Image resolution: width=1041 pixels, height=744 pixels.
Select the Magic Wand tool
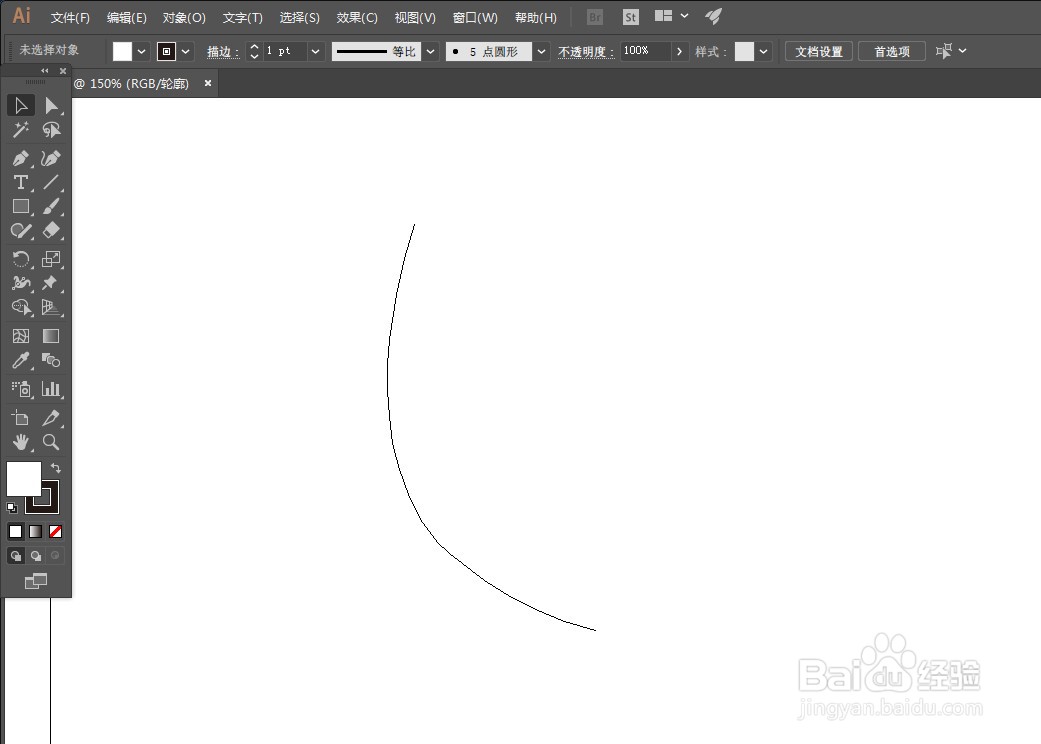[21, 129]
